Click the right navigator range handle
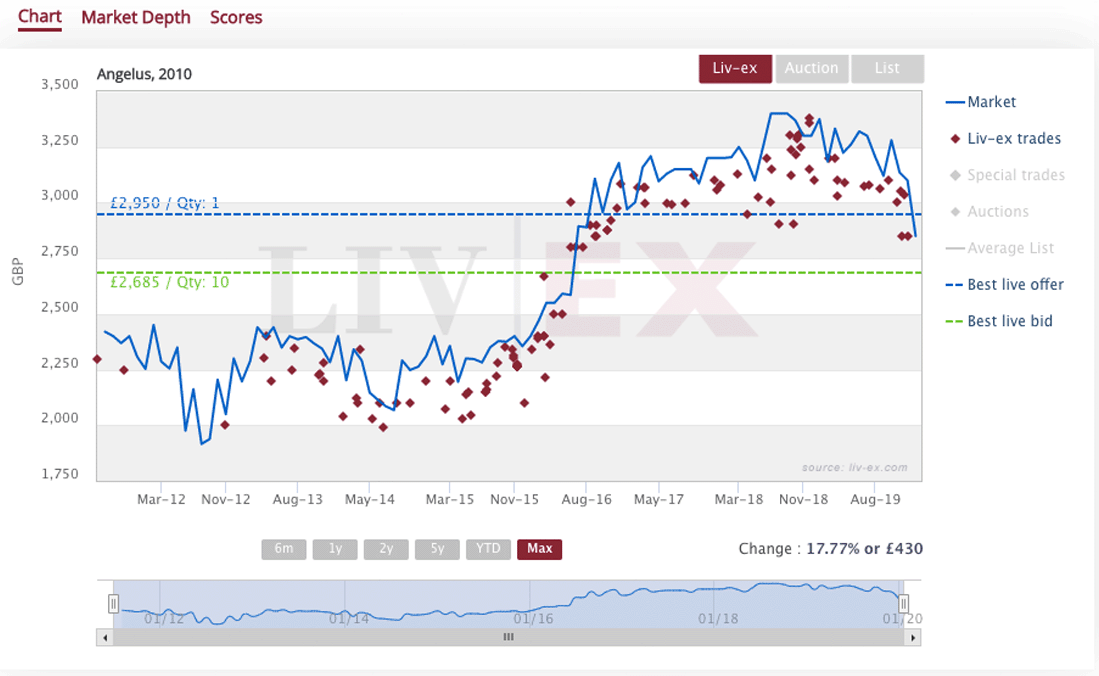Image resolution: width=1099 pixels, height=676 pixels. (904, 604)
